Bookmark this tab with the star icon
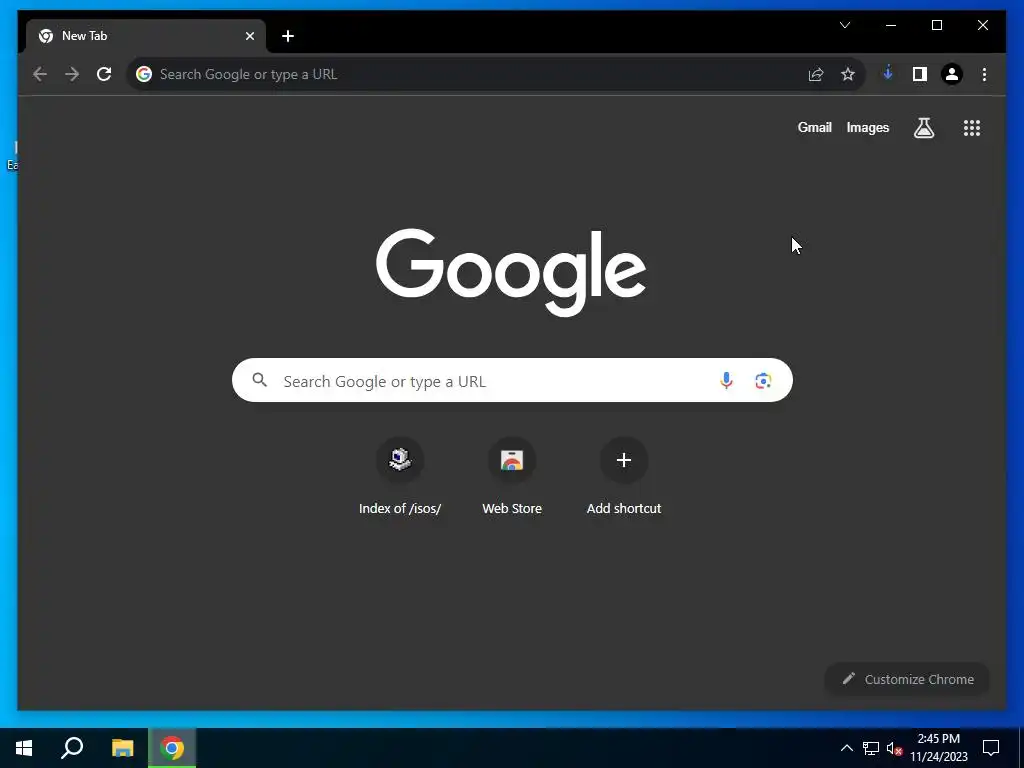 click(848, 74)
